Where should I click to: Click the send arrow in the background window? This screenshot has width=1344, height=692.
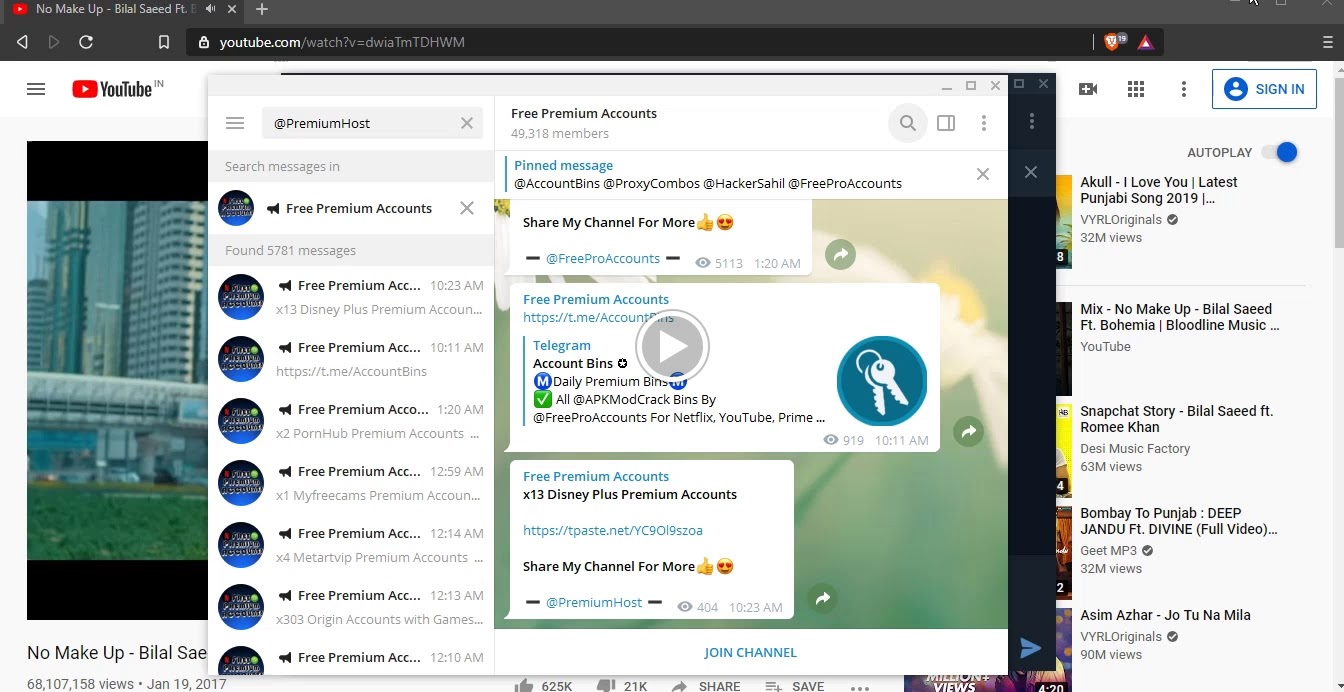[1031, 648]
